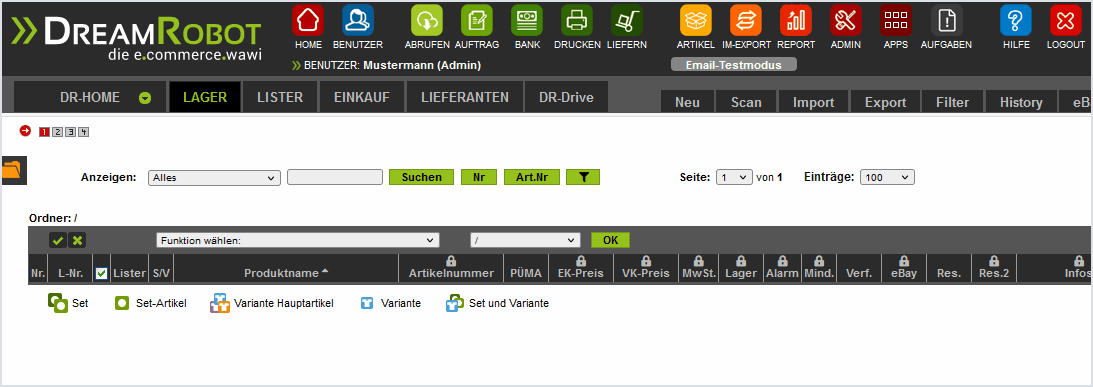This screenshot has height=387, width=1093.
Task: Click the ABRUFEN download icon
Action: 427,21
